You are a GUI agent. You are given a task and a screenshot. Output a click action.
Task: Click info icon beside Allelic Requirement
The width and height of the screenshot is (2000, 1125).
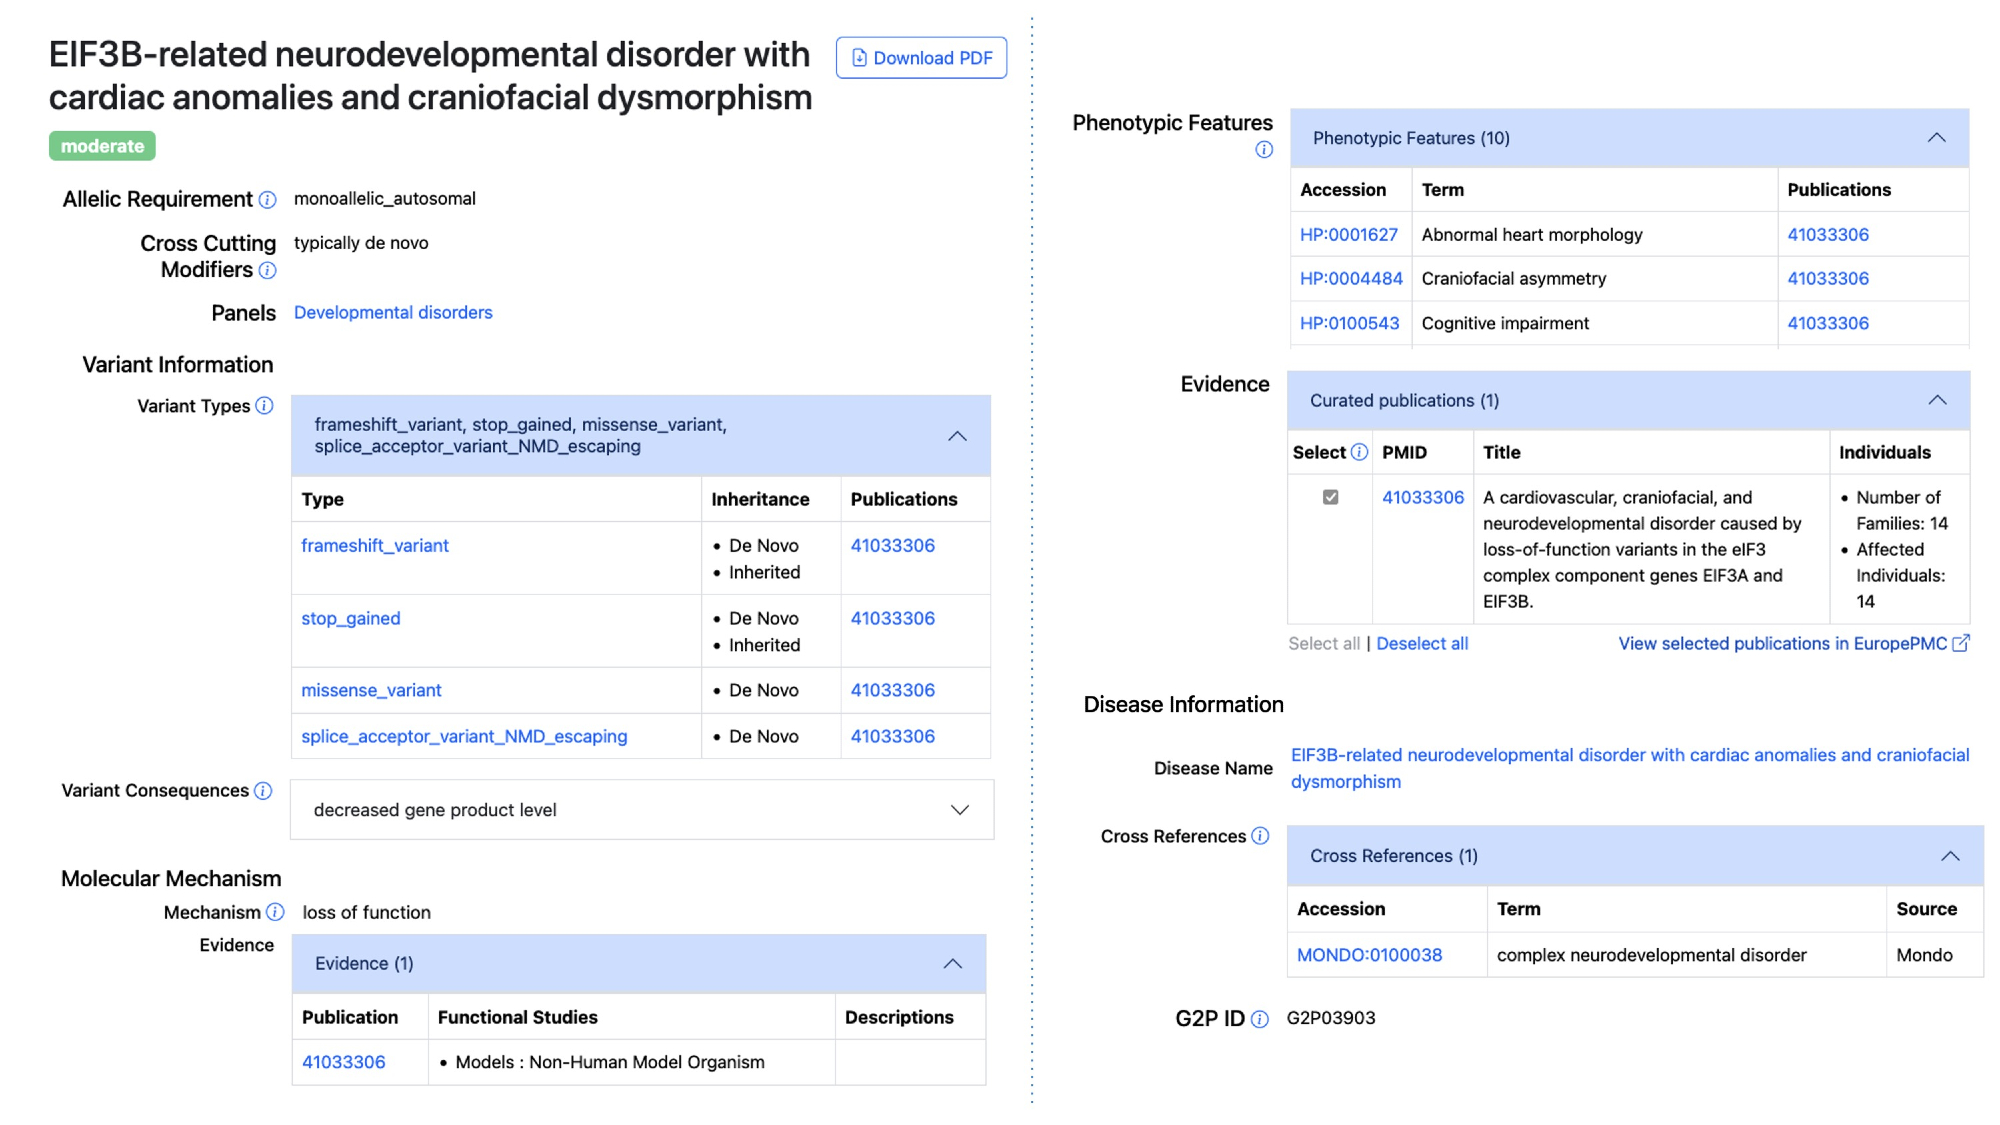click(267, 200)
